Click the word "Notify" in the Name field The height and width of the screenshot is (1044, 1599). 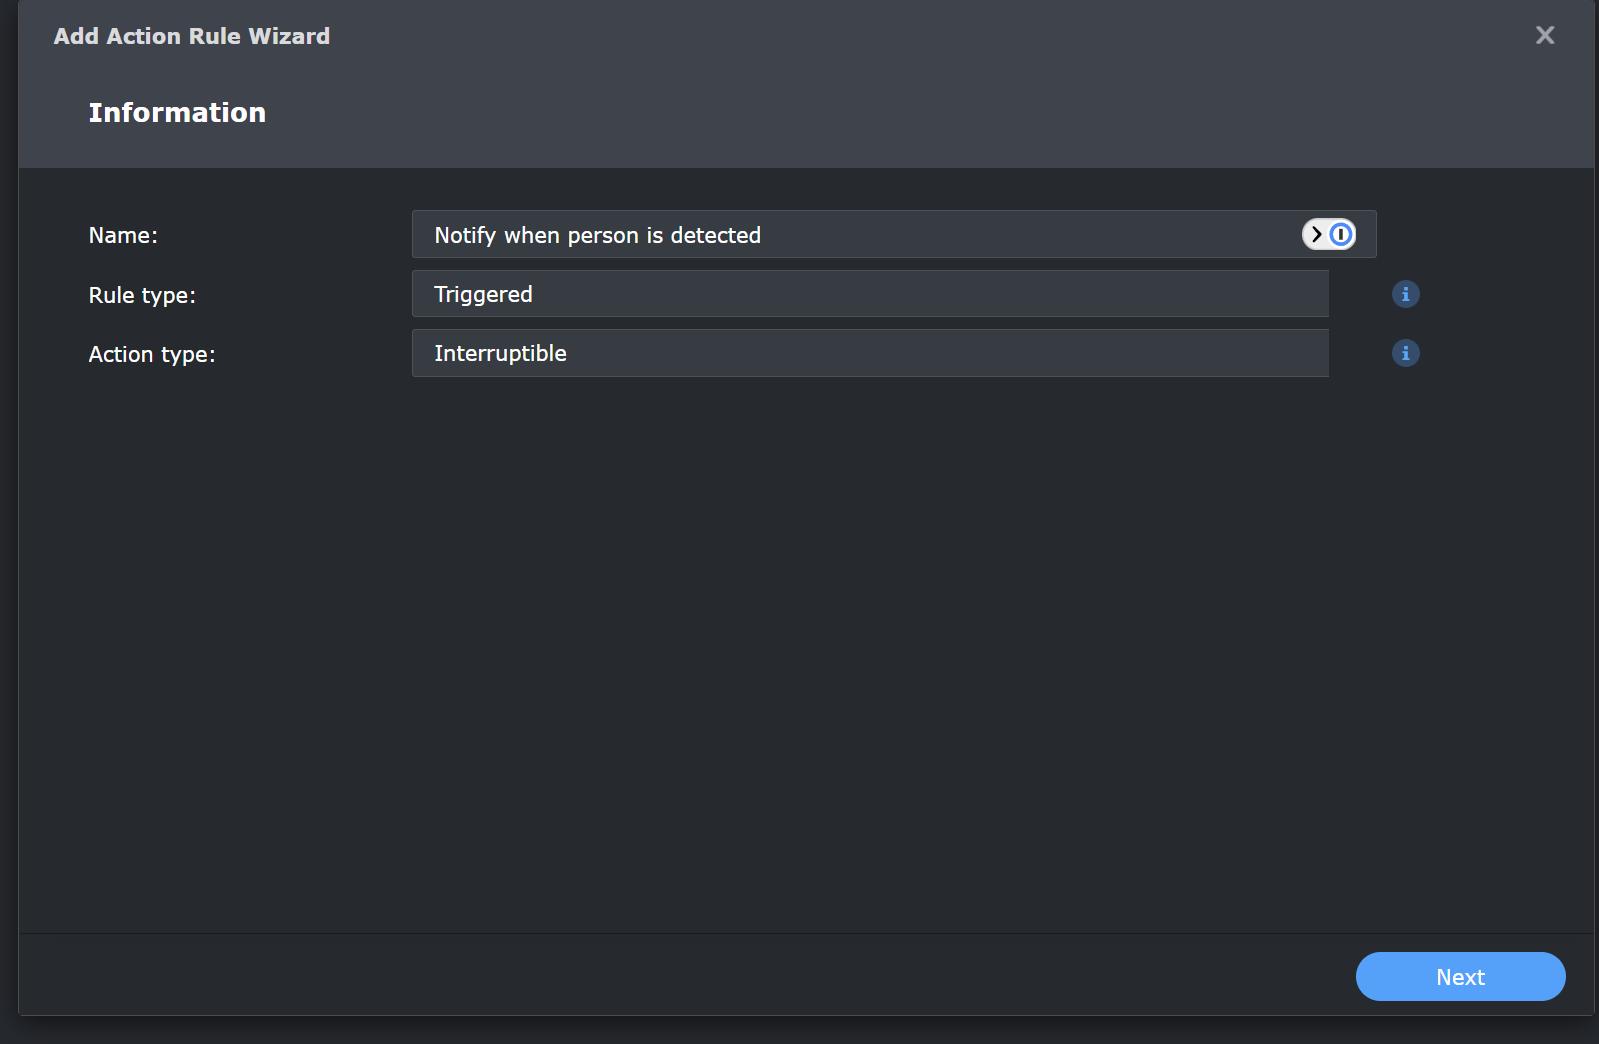point(465,236)
